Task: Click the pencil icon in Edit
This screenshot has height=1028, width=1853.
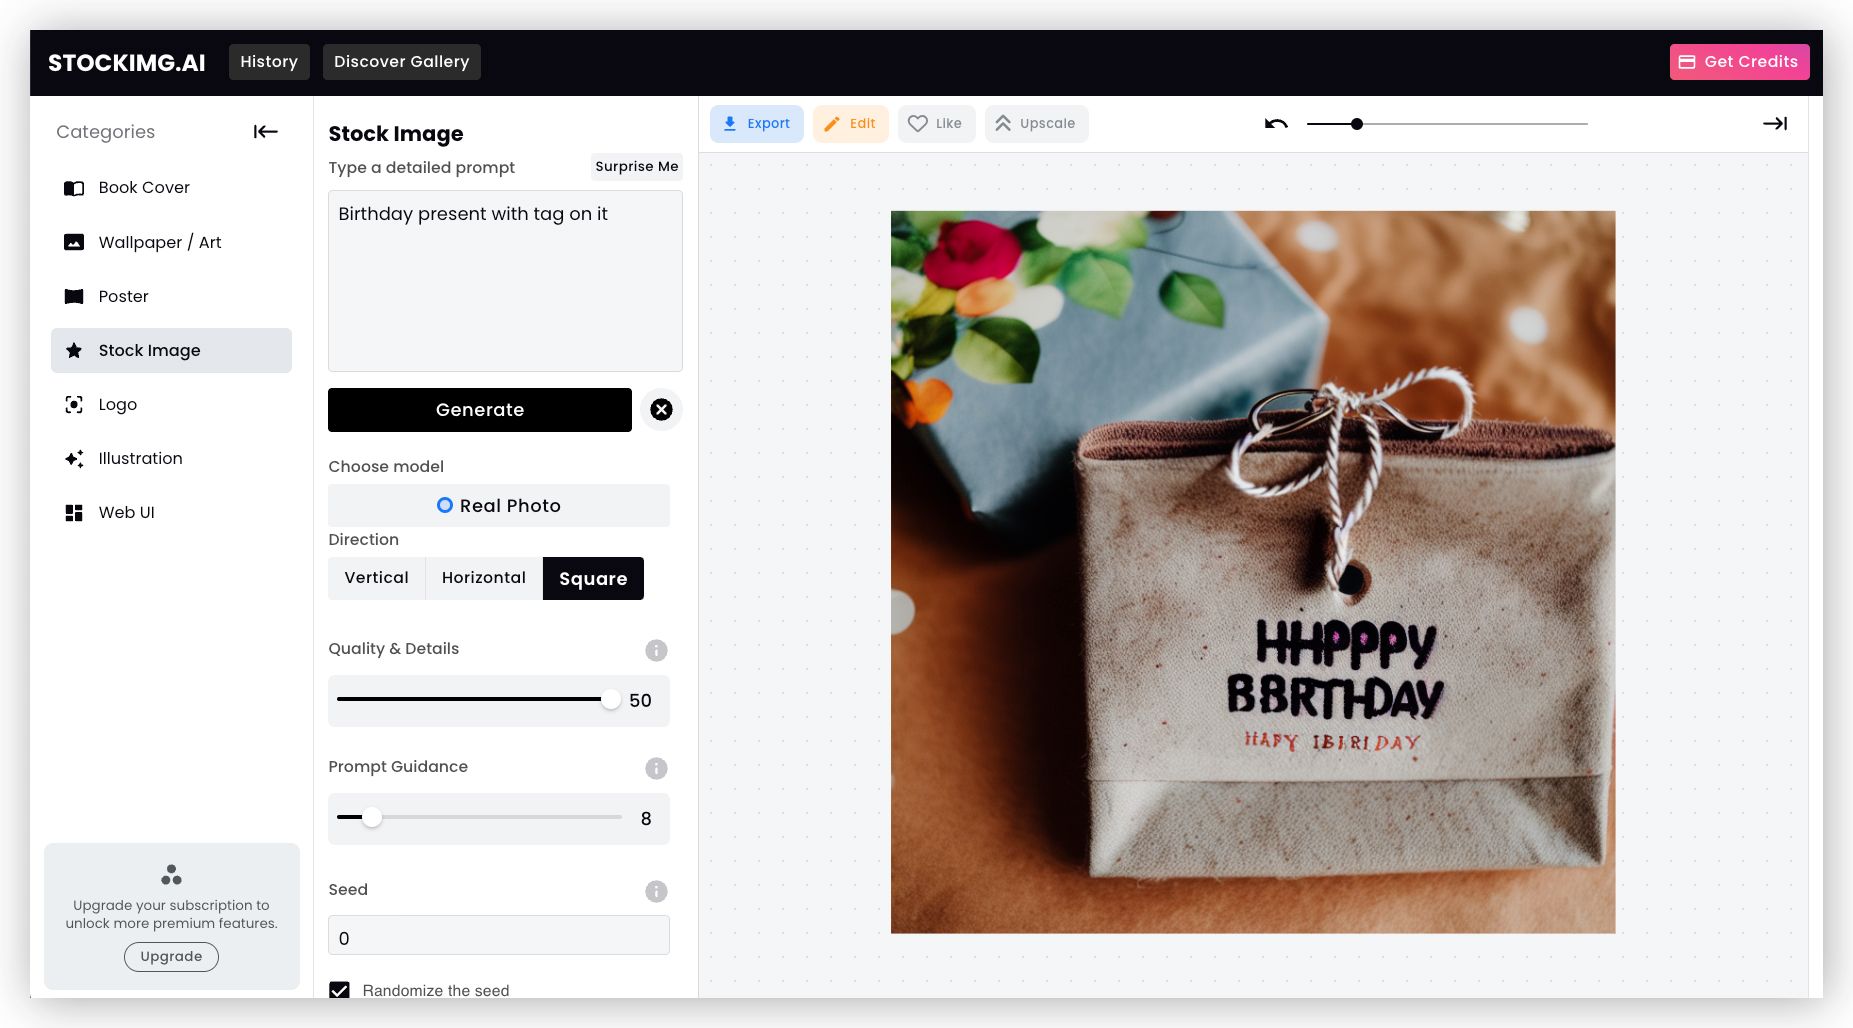Action: pos(832,124)
